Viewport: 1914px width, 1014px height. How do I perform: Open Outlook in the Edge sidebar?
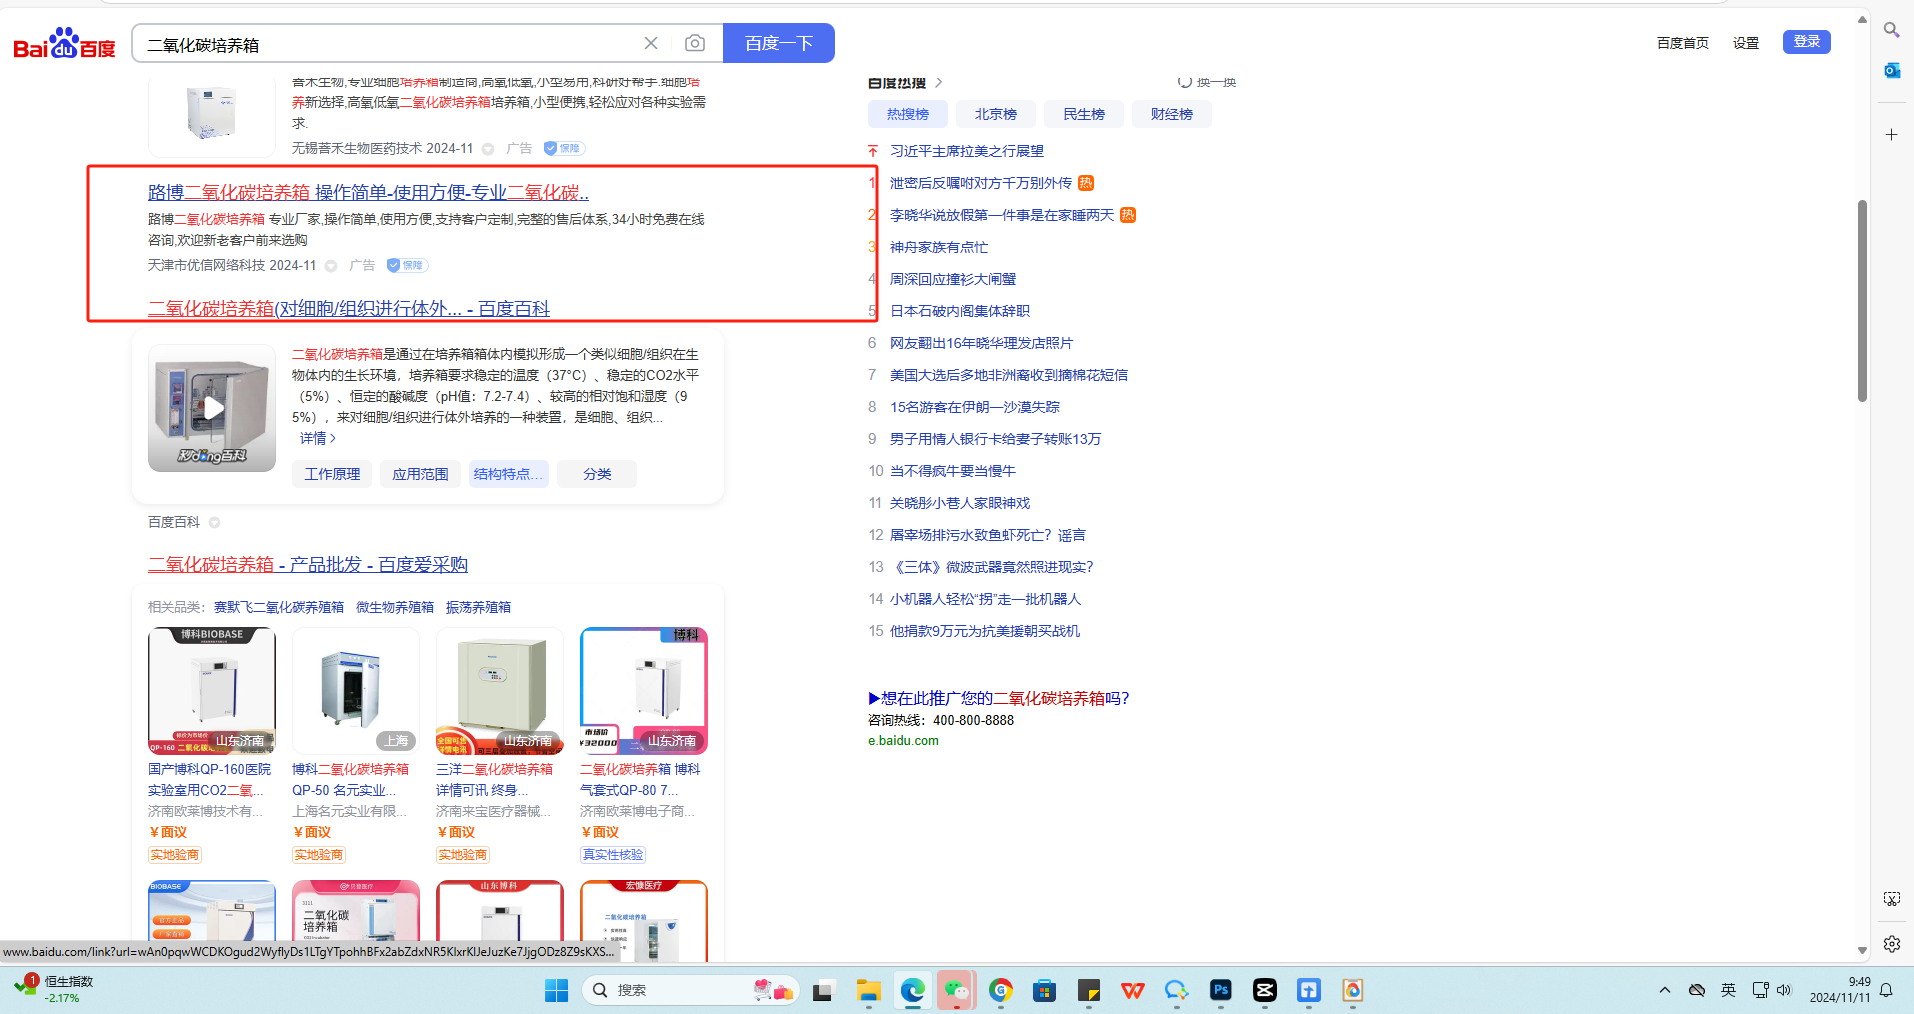click(1891, 70)
